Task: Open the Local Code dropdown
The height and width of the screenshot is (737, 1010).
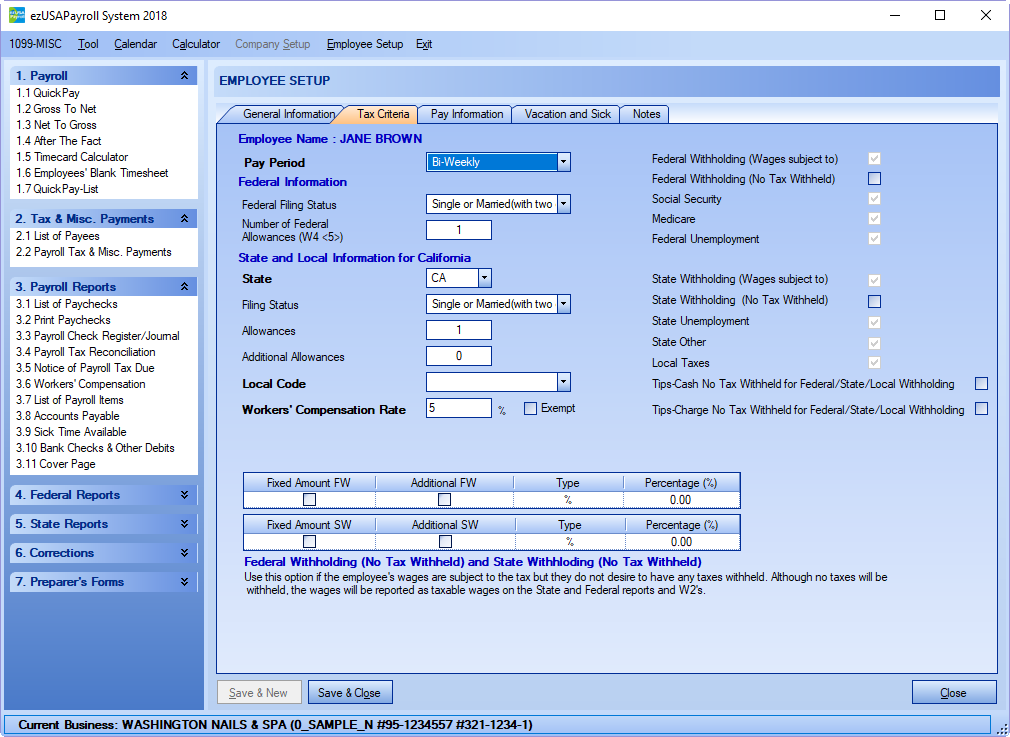Action: coord(563,382)
